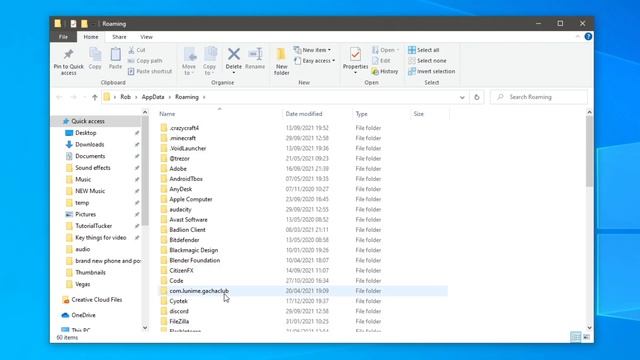Select the Badlion Client folder
This screenshot has width=640, height=360.
(x=187, y=230)
